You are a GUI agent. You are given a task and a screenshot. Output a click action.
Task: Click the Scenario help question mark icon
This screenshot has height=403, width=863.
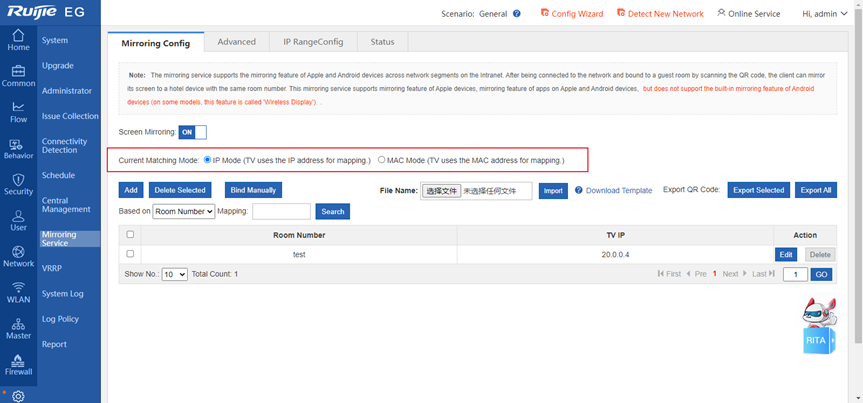point(517,14)
